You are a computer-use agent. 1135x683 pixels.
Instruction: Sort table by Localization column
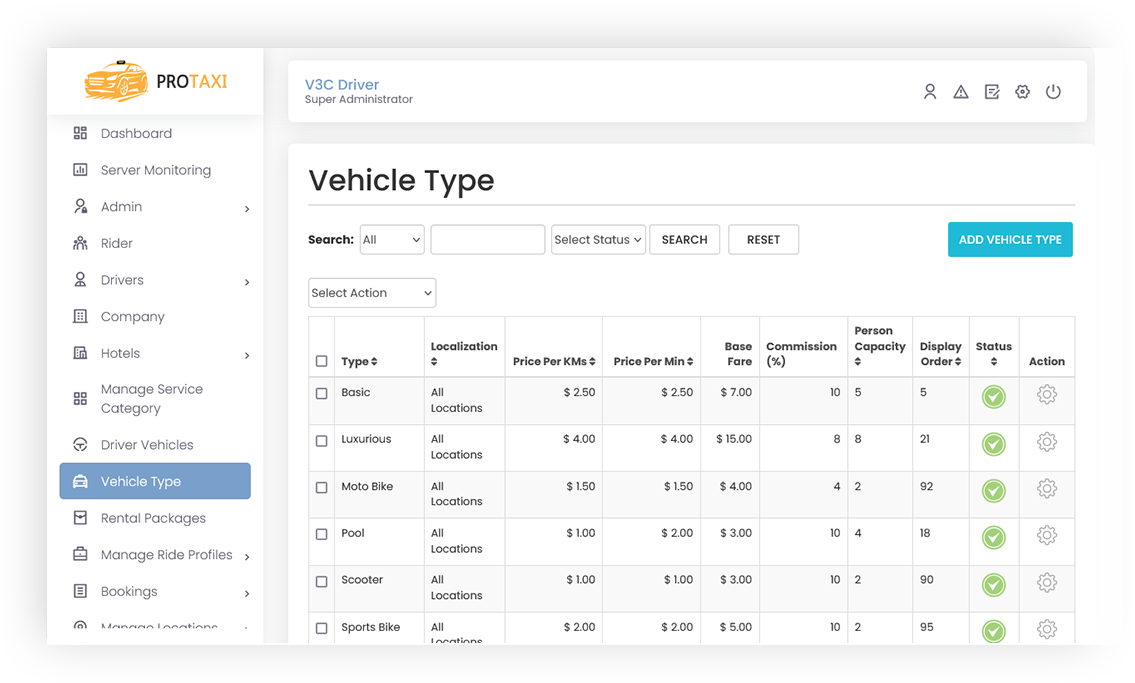point(464,354)
